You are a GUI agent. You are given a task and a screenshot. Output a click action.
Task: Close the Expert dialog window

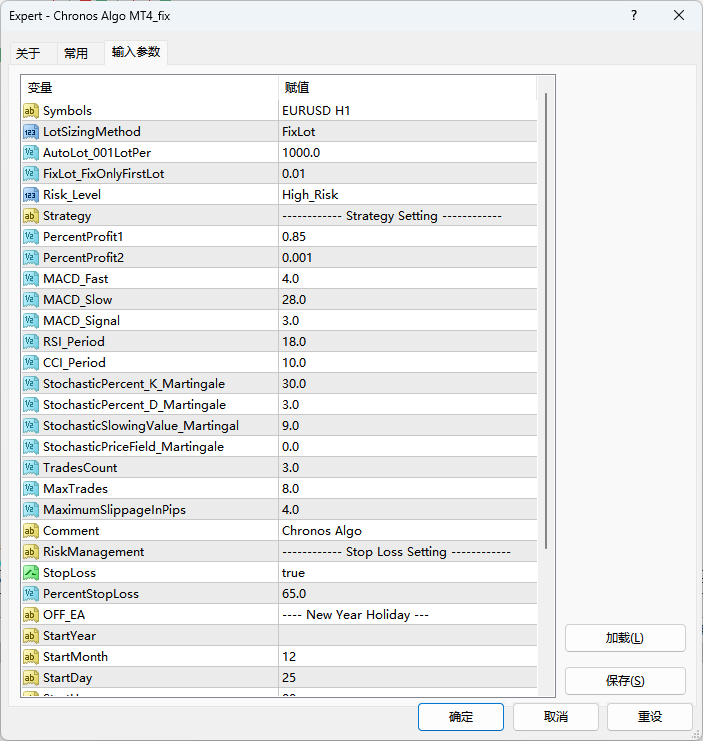pos(679,16)
